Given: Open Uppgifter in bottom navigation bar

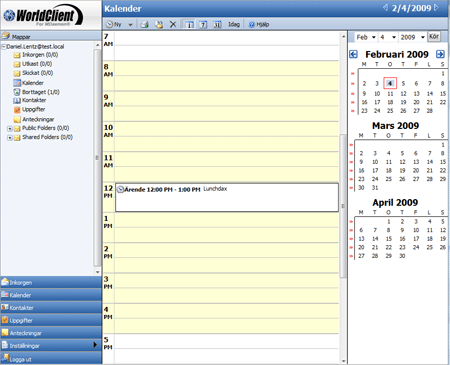Looking at the screenshot, I should tap(51, 320).
